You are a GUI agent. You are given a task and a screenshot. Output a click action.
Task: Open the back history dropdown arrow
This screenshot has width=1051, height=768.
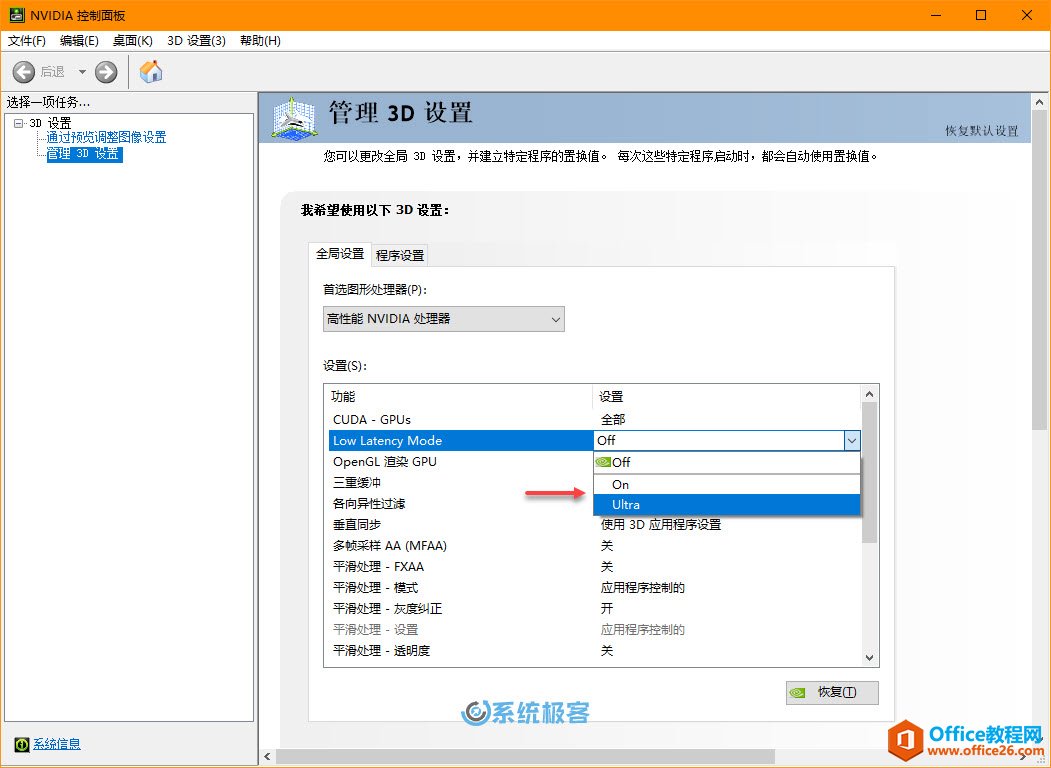(82, 72)
